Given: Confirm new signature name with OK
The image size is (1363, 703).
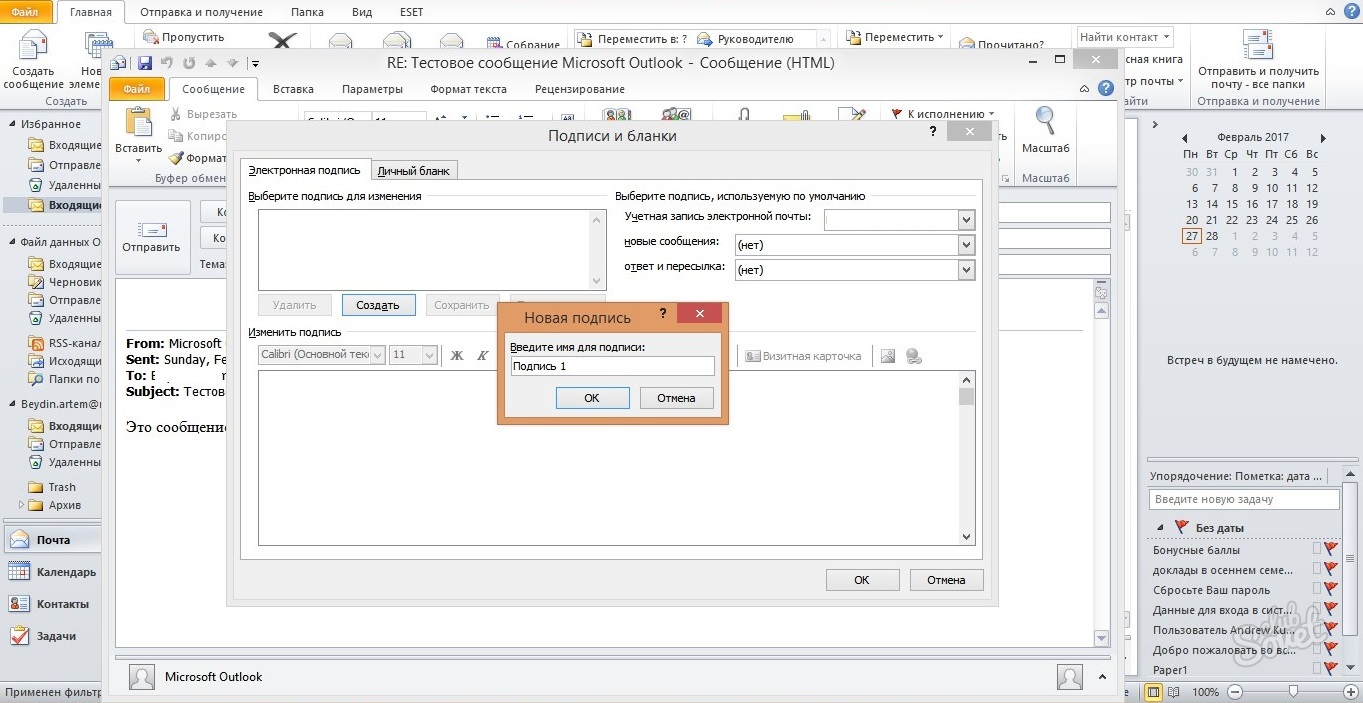Looking at the screenshot, I should [591, 398].
